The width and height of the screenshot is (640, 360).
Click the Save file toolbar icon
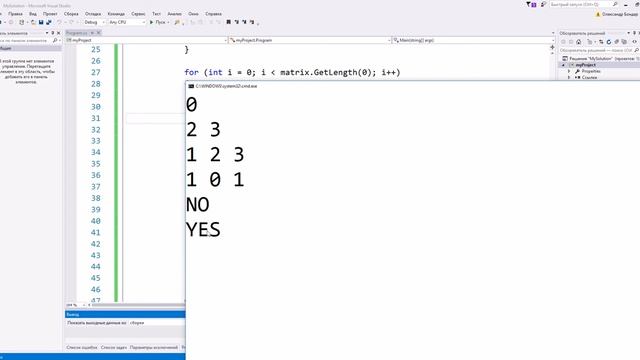[x=41, y=22]
